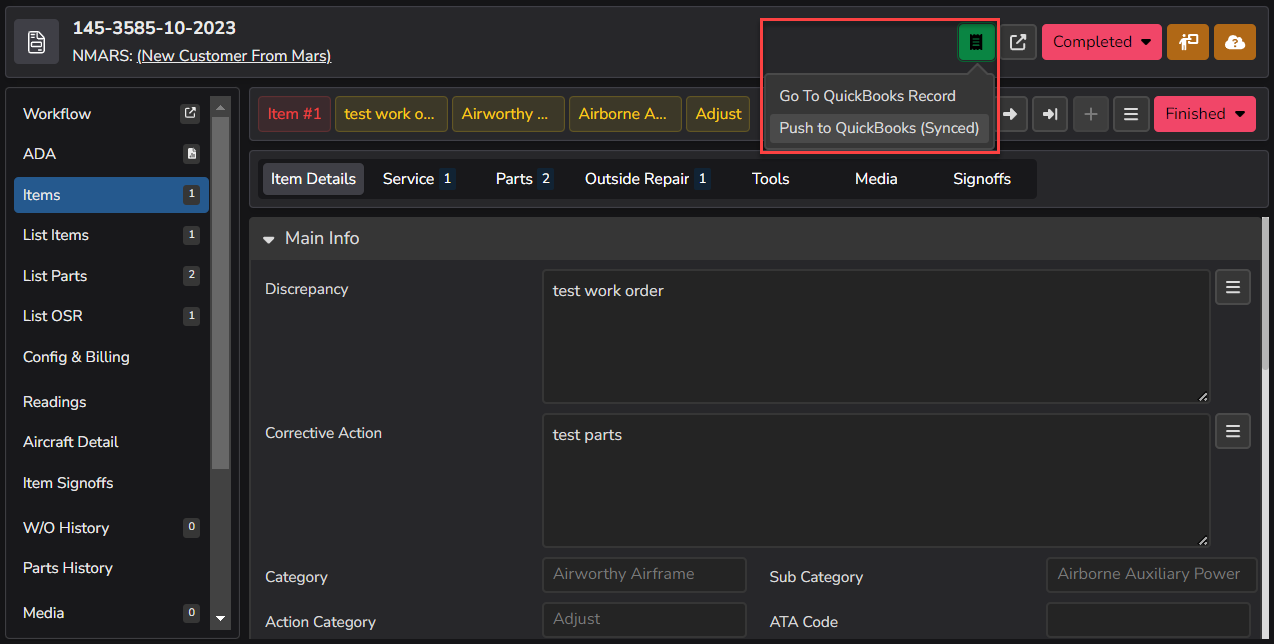Screen dimensions: 1274x644
Task: Select Items in the sidebar
Action: [111, 195]
